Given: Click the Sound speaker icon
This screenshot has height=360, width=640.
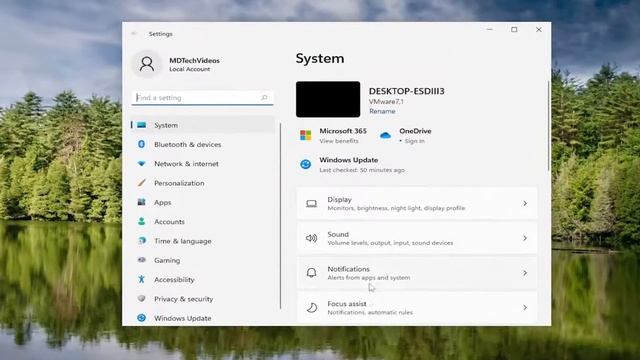Looking at the screenshot, I should point(311,238).
